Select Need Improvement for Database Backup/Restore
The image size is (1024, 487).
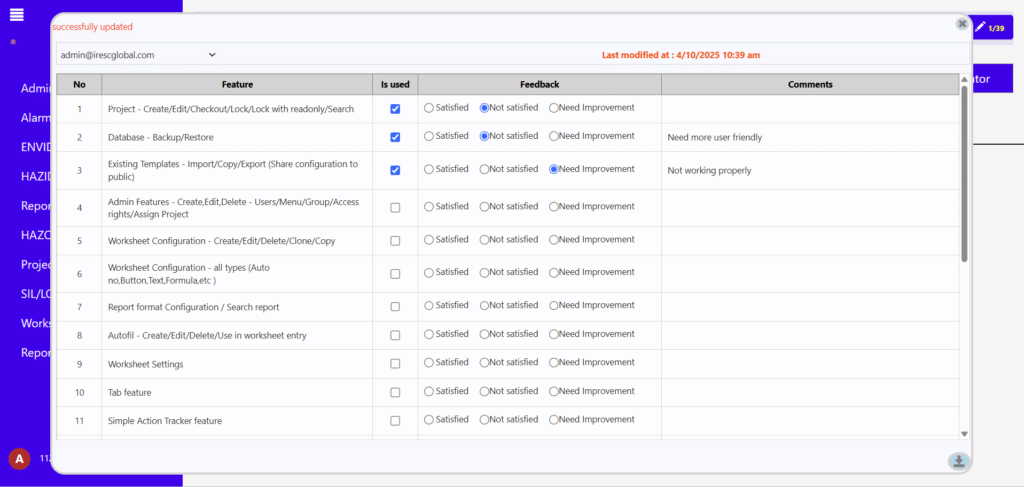pyautogui.click(x=554, y=136)
